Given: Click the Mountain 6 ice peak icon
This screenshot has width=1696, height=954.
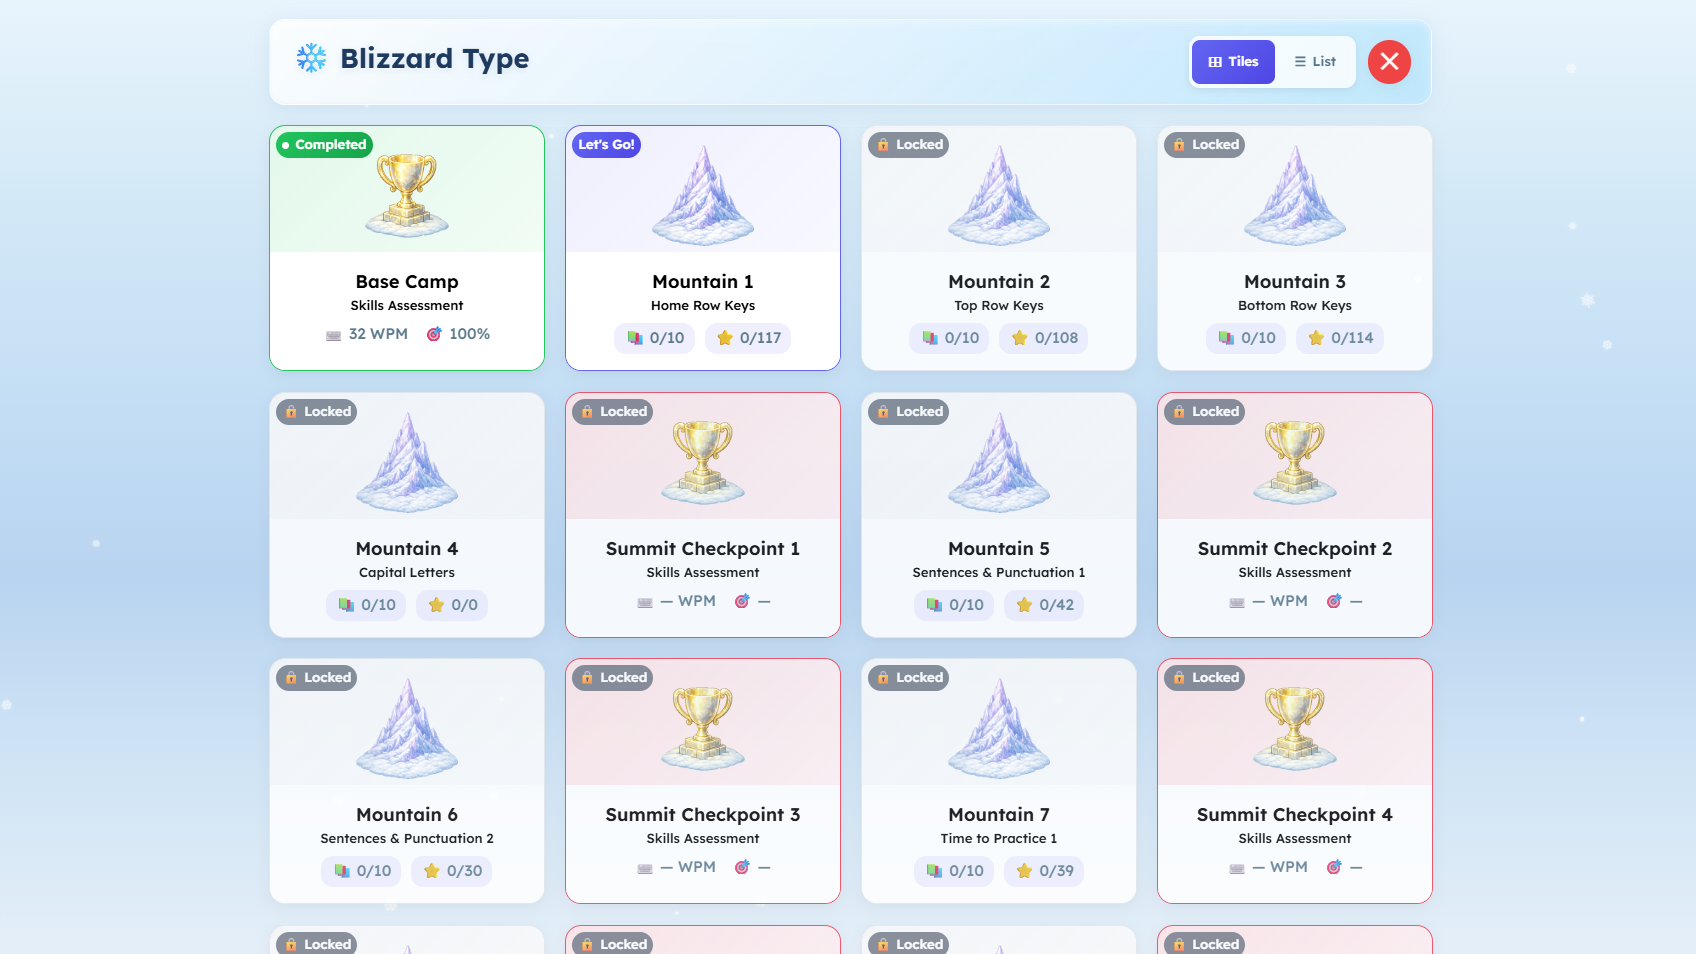Looking at the screenshot, I should [x=407, y=728].
